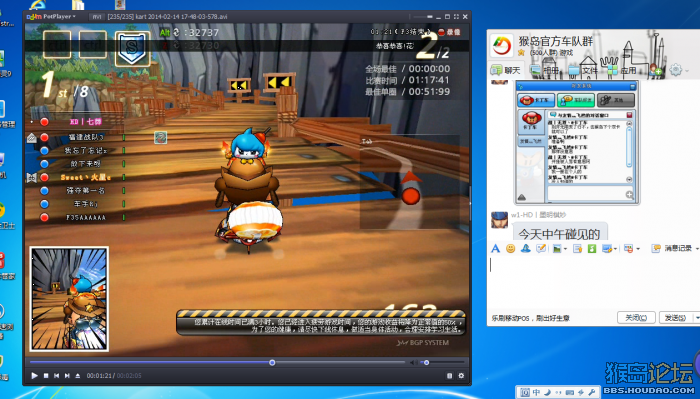
Task: Open the IME soft keyboard icon
Action: (570, 392)
